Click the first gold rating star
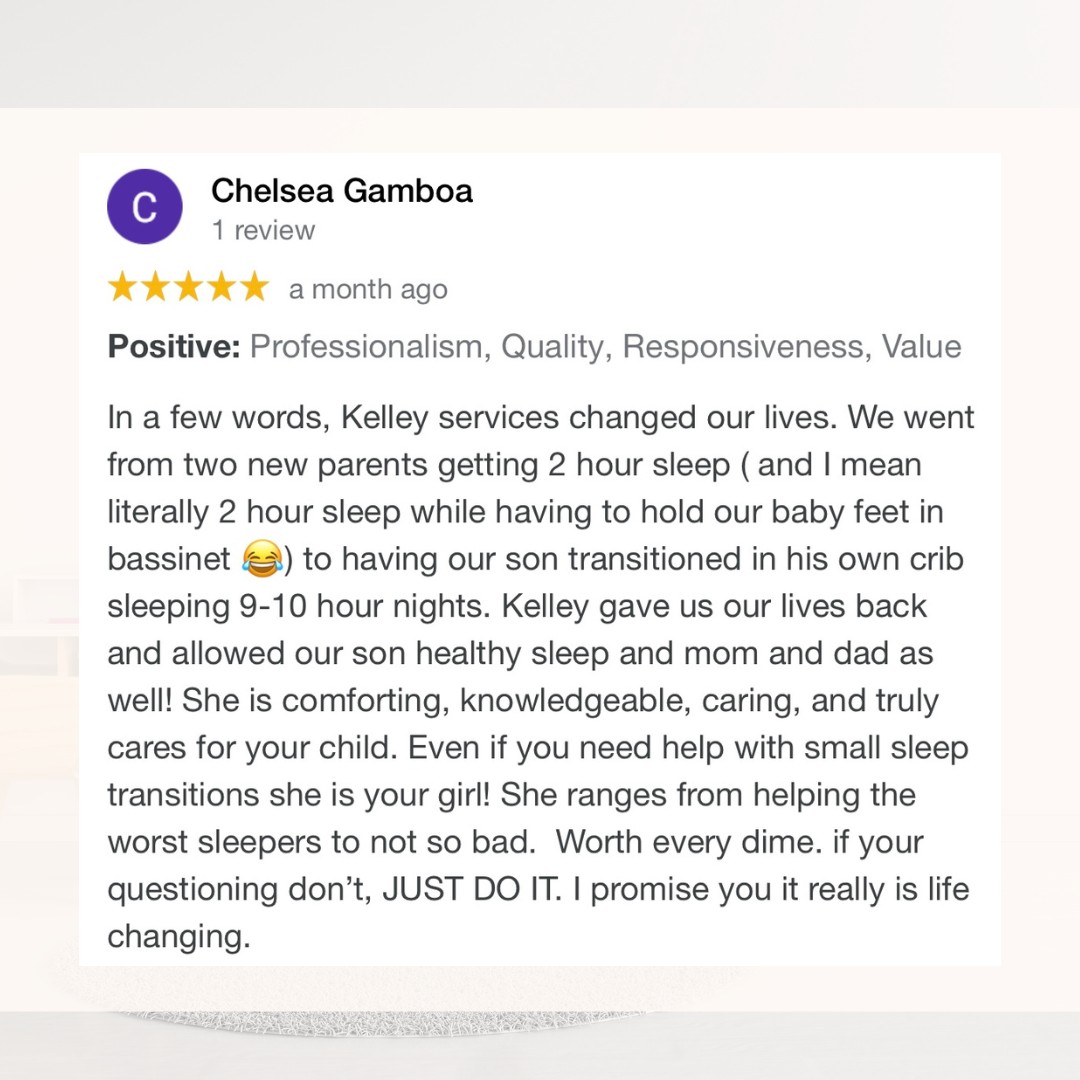The width and height of the screenshot is (1080, 1080). (123, 288)
